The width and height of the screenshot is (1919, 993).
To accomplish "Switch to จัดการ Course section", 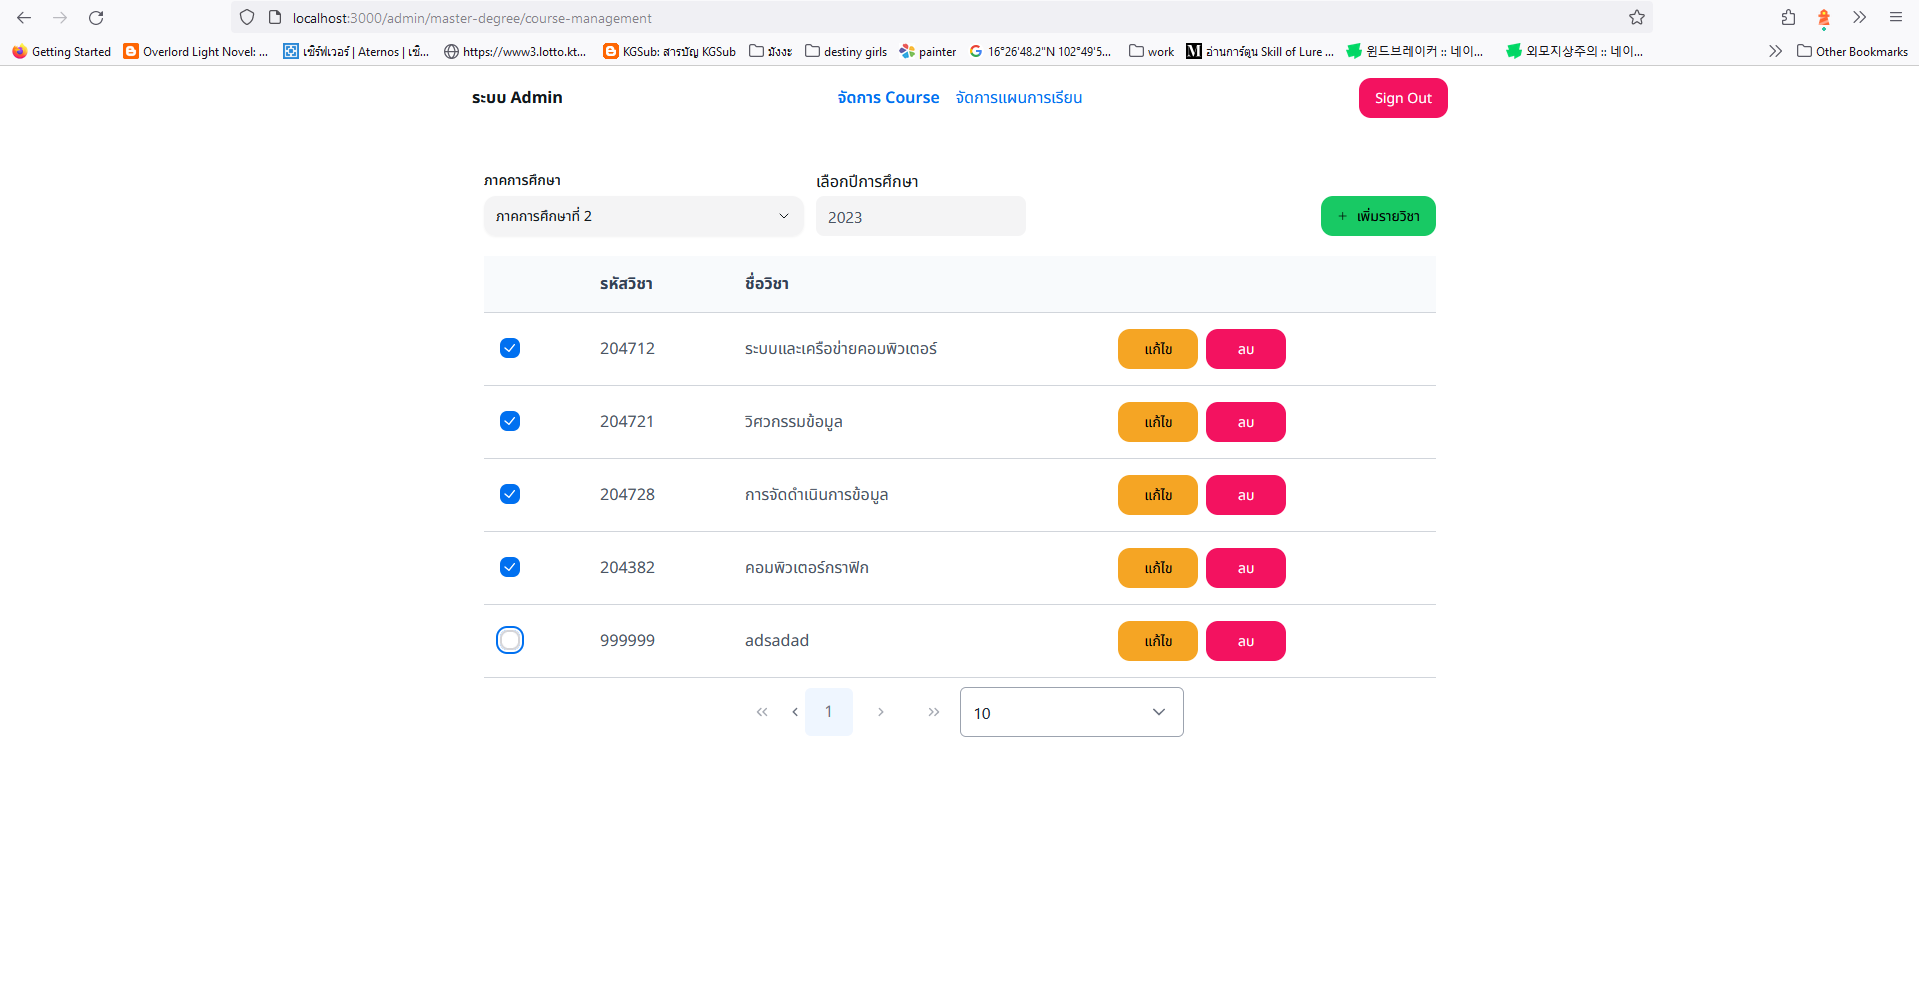I will 887,97.
